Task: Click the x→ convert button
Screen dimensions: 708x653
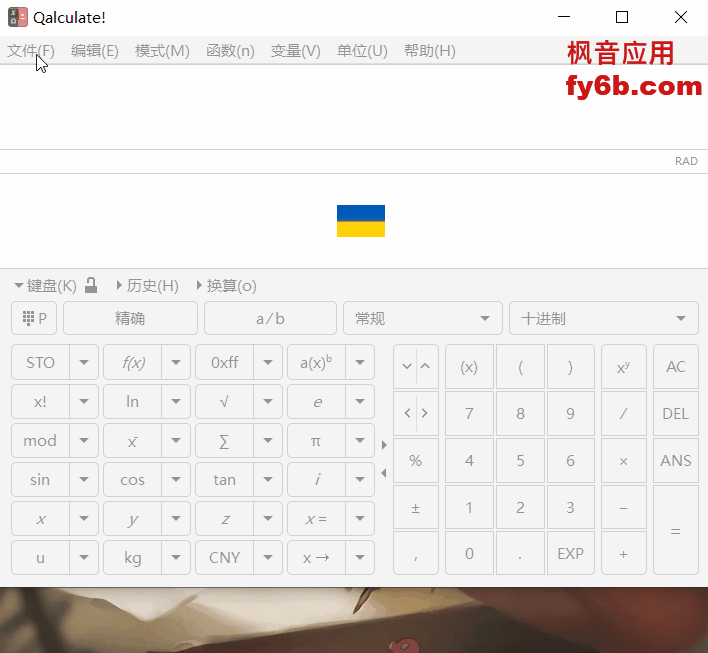Action: pos(317,557)
